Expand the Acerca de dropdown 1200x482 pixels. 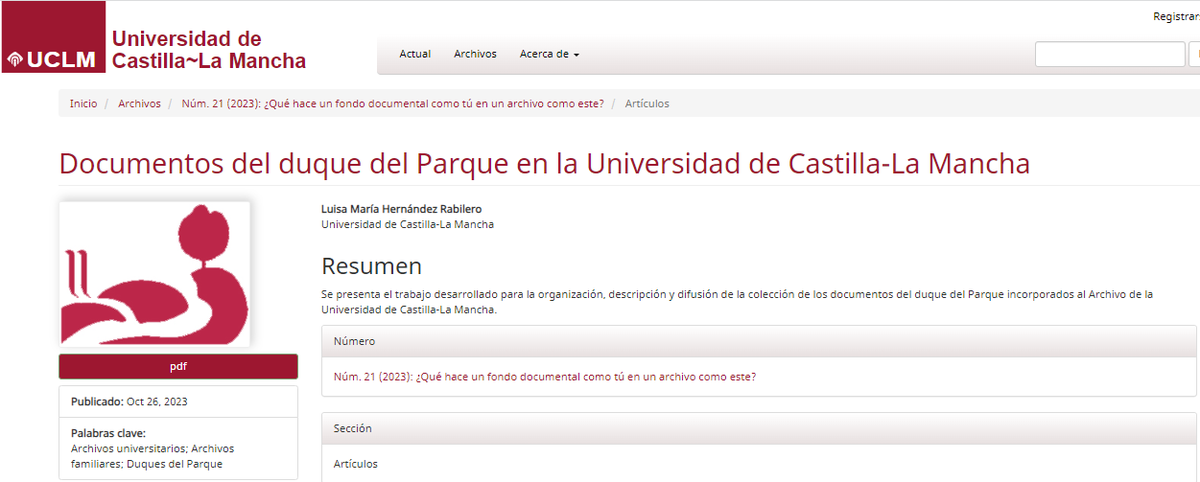(x=549, y=54)
